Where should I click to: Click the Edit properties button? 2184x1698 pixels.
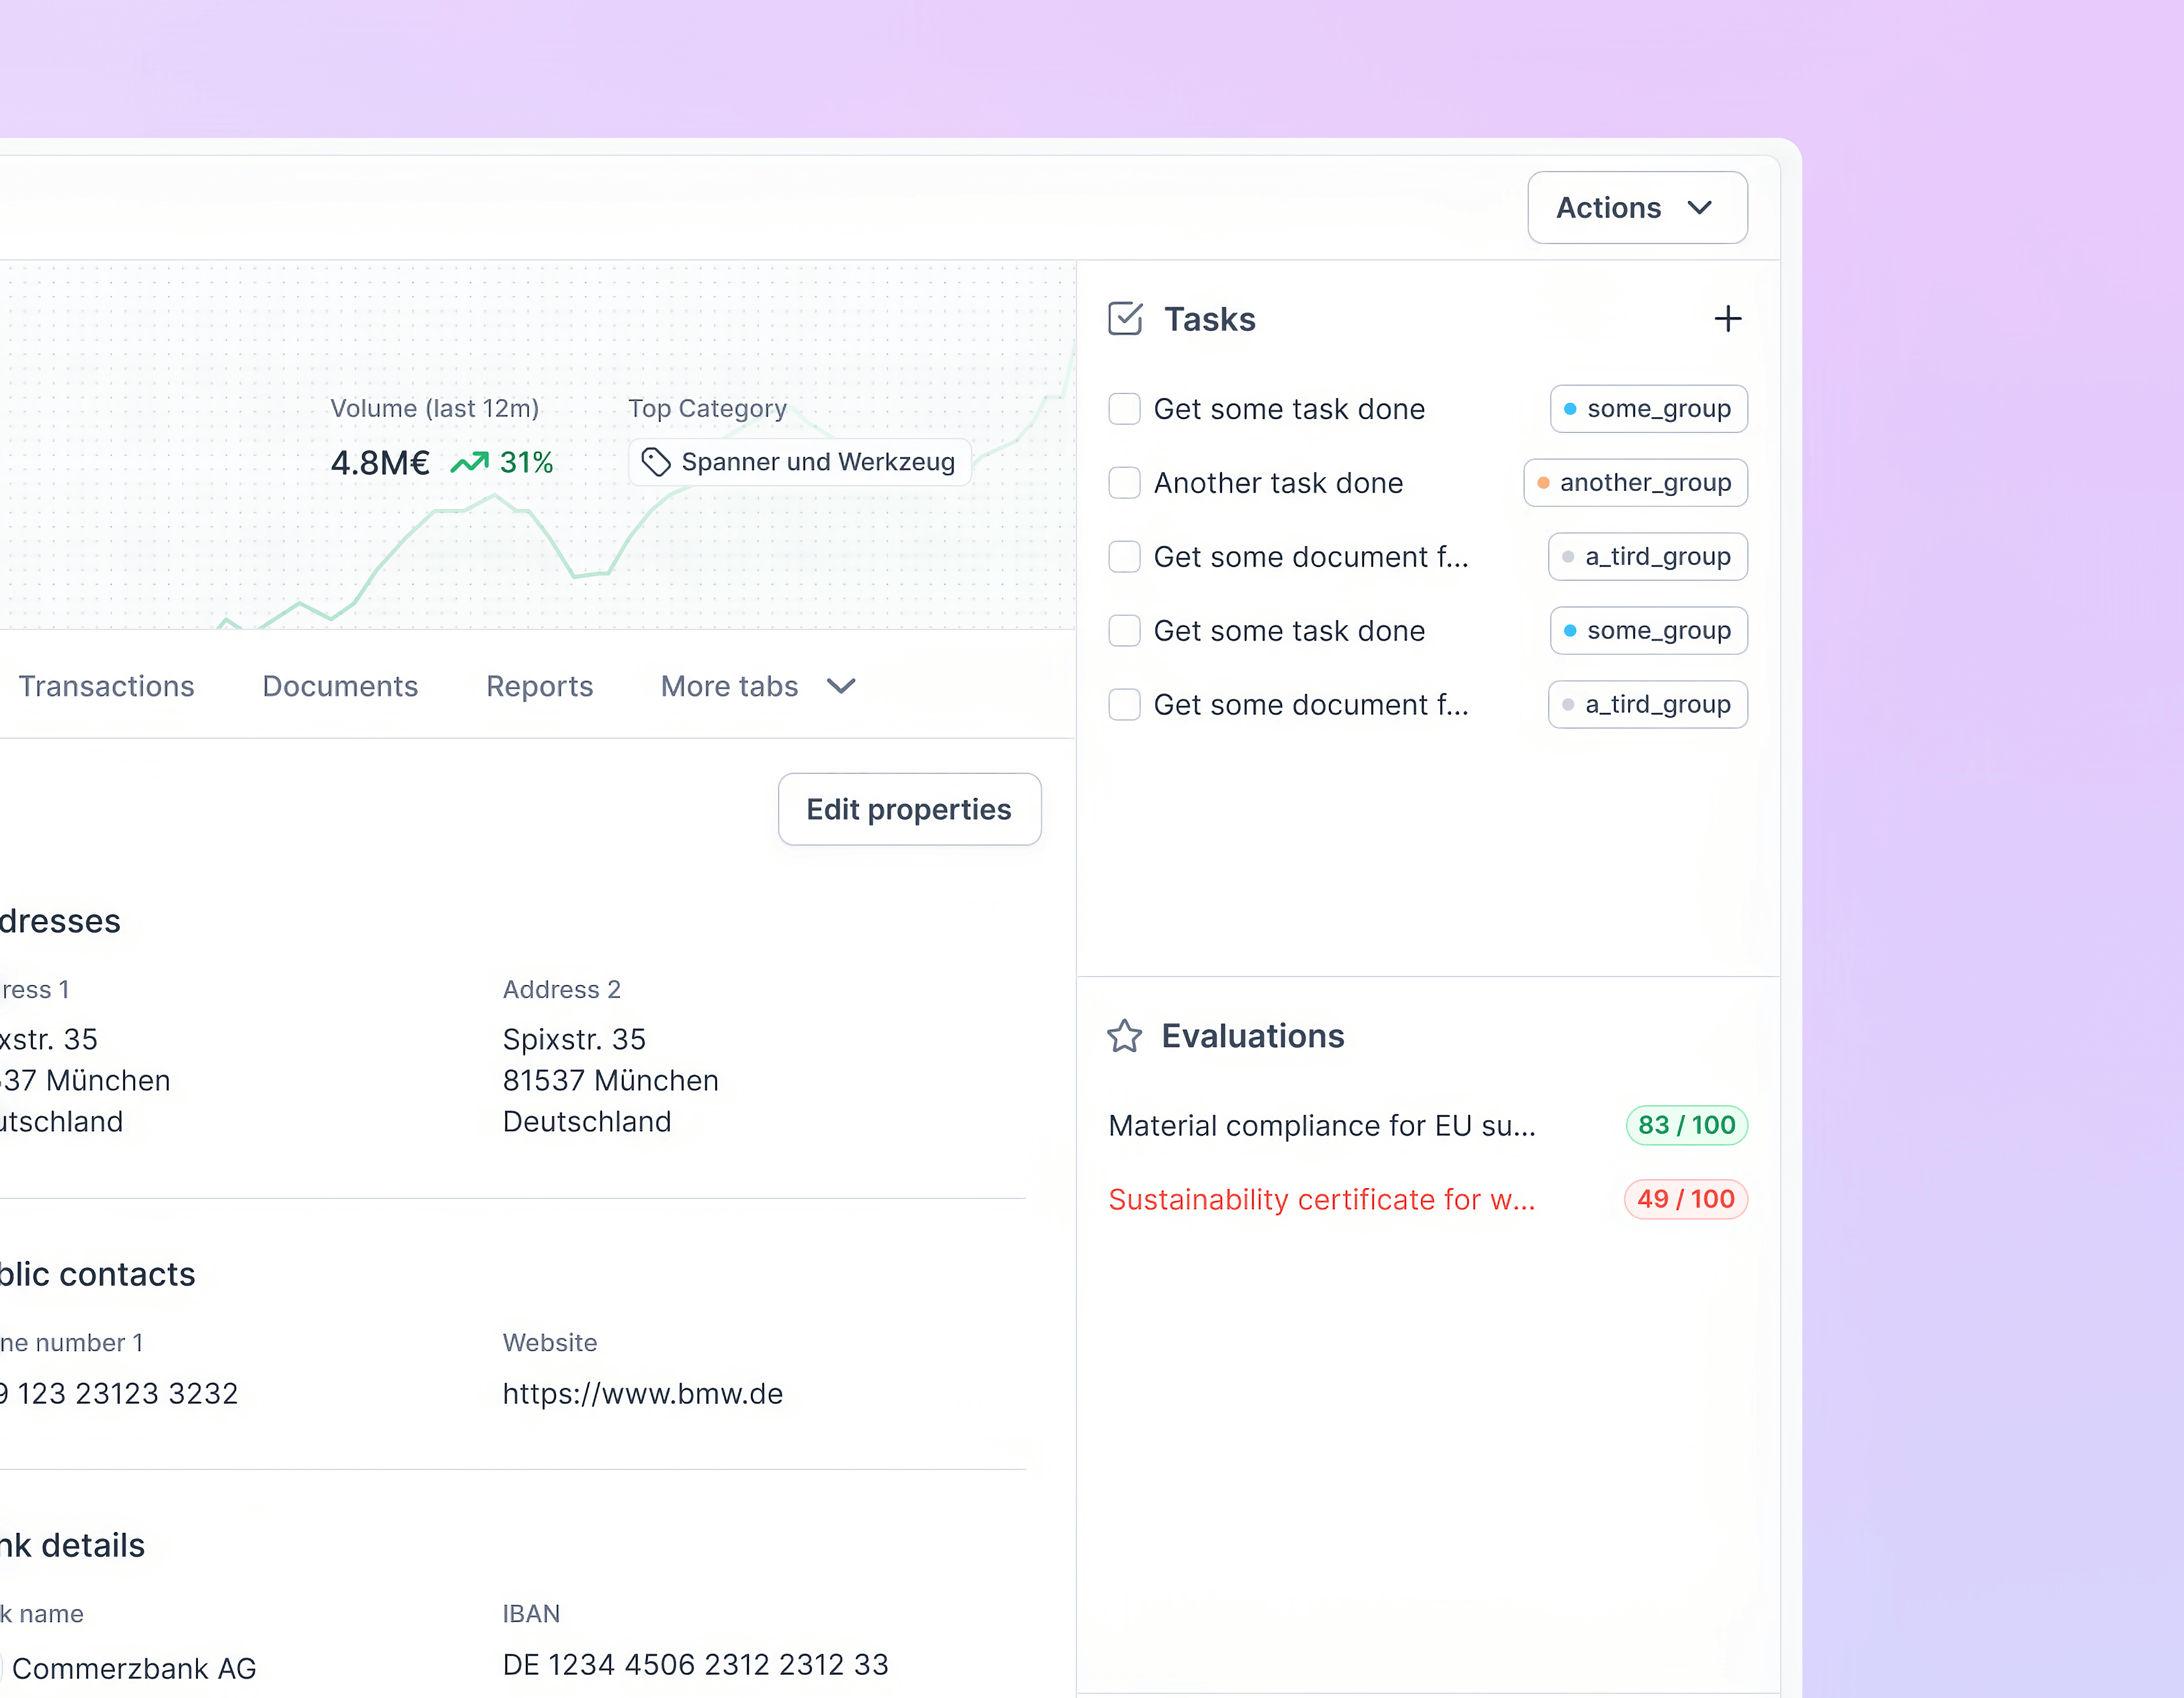(909, 809)
